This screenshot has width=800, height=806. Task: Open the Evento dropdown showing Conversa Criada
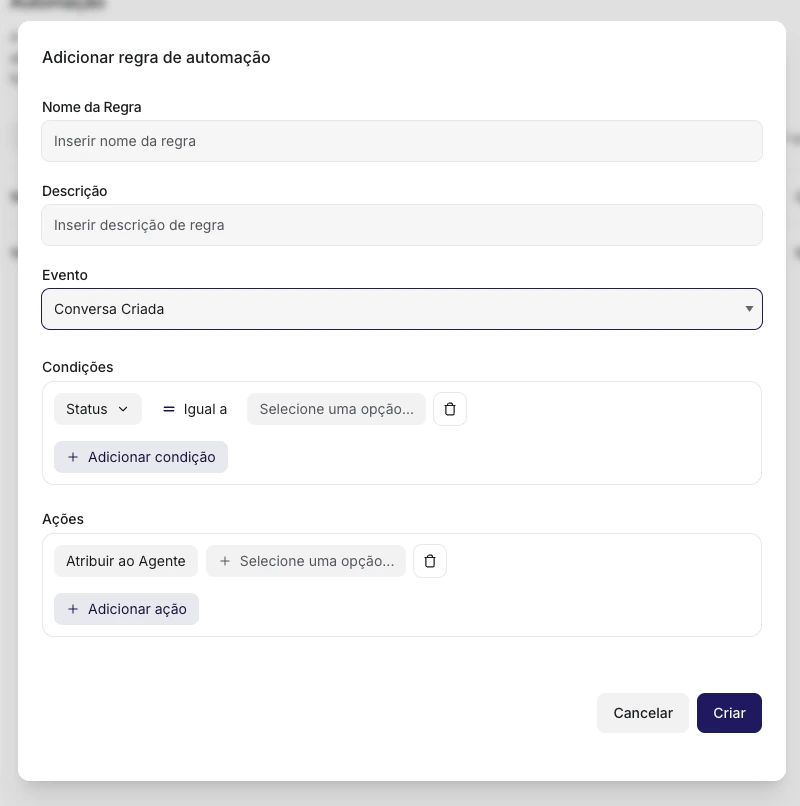(x=402, y=309)
